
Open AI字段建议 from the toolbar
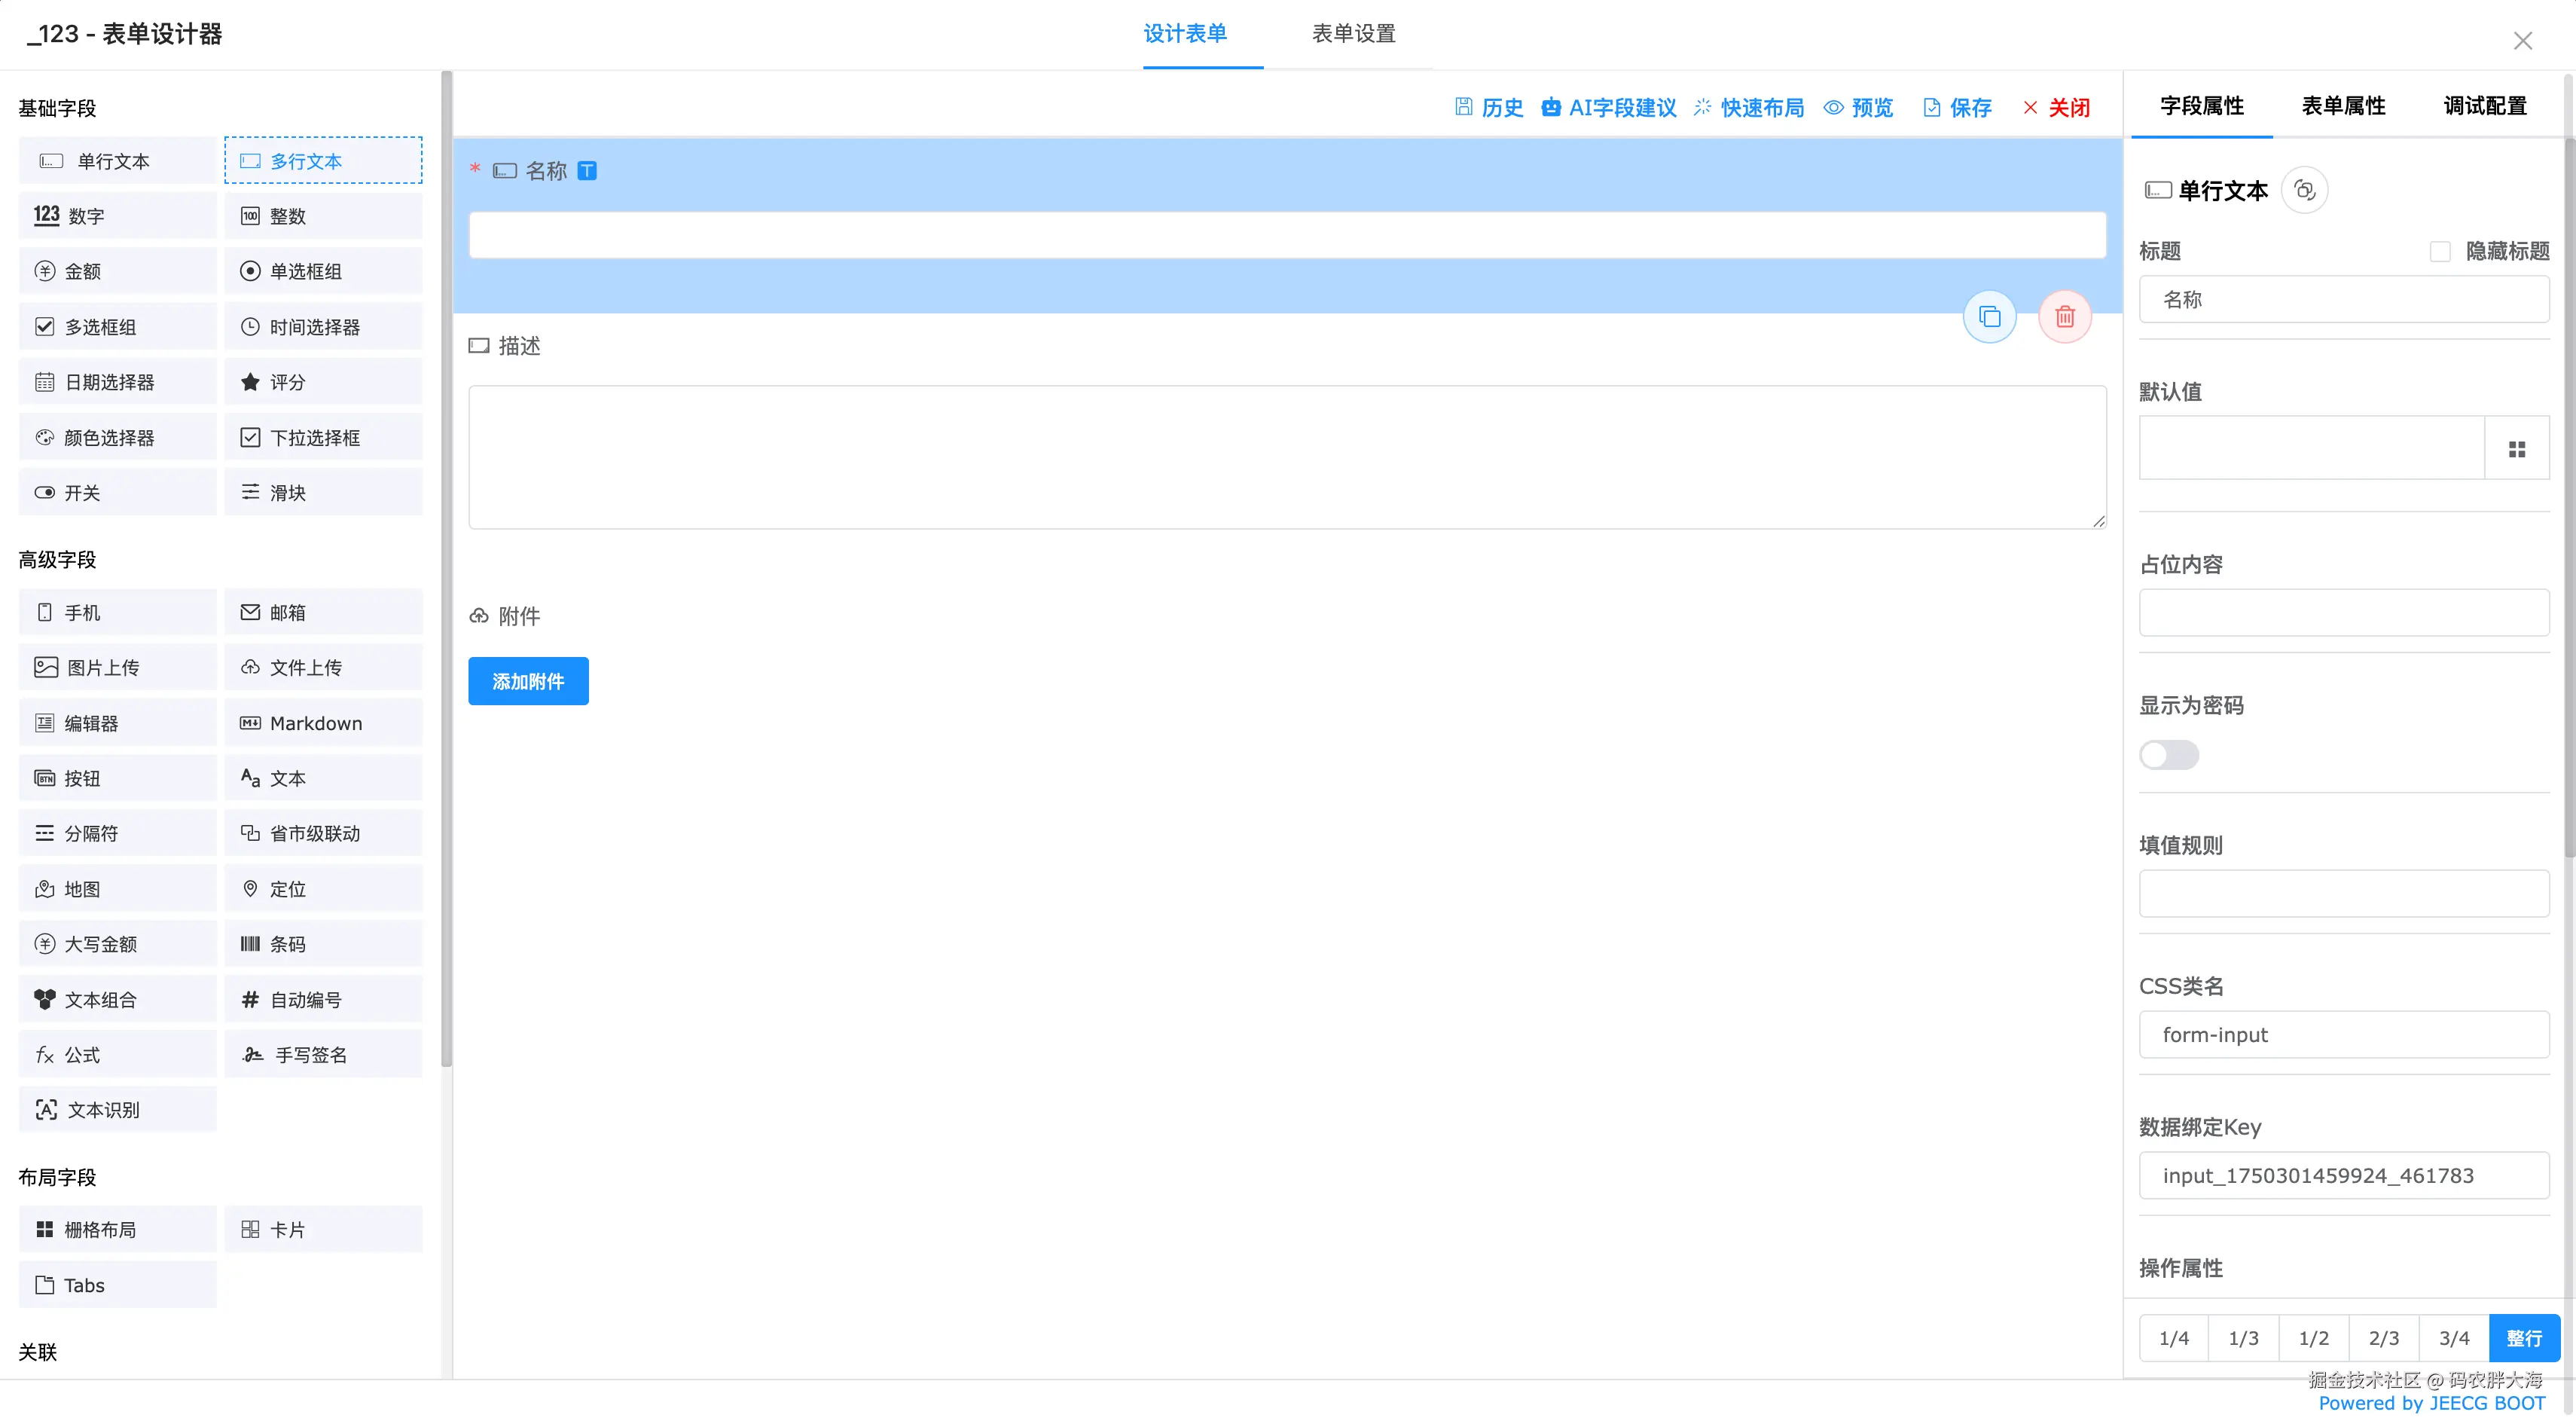point(1609,107)
